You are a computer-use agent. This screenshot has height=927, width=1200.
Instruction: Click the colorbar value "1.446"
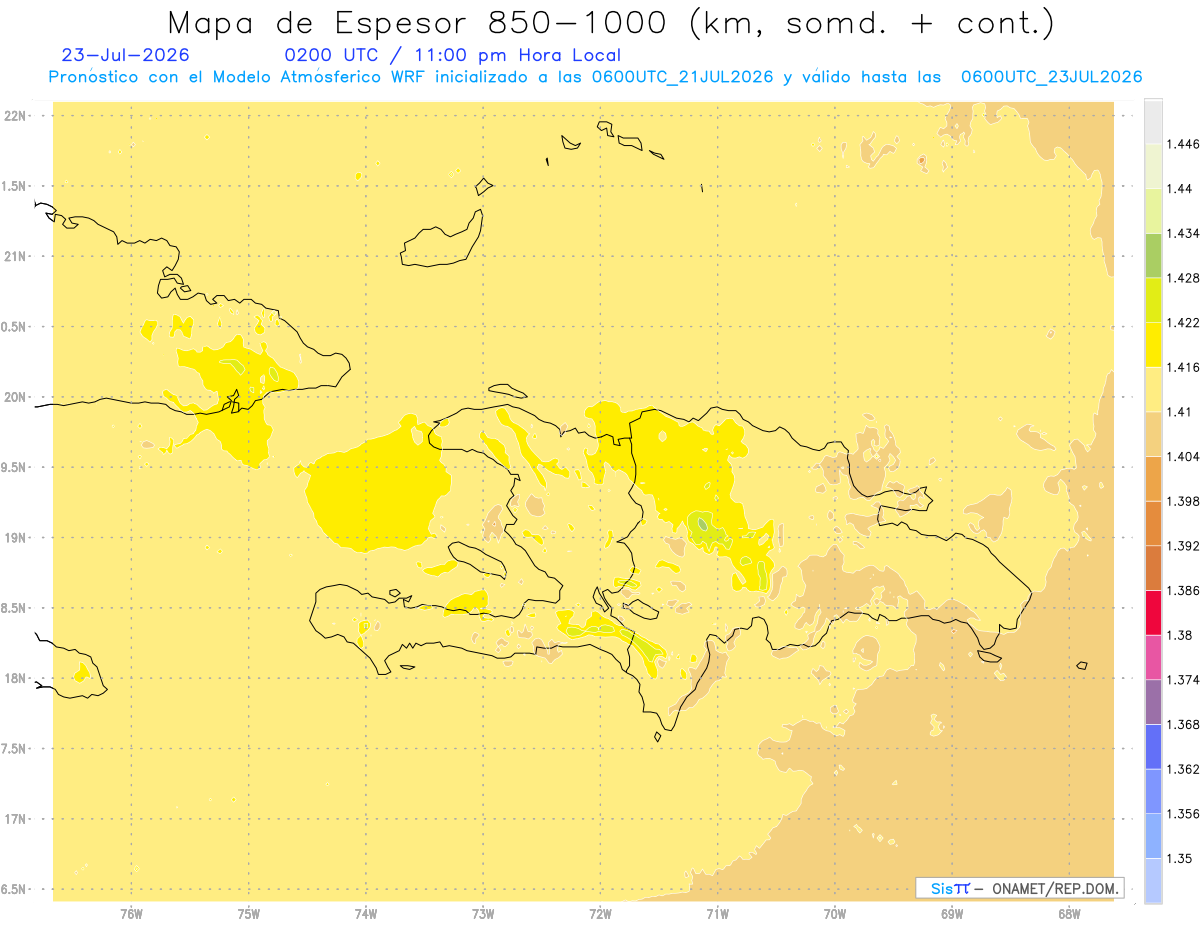1181,144
